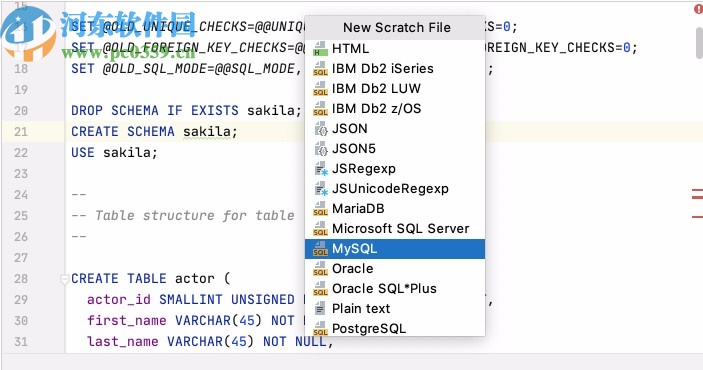
Task: Click the text file icon beside Plain text
Action: tap(320, 309)
